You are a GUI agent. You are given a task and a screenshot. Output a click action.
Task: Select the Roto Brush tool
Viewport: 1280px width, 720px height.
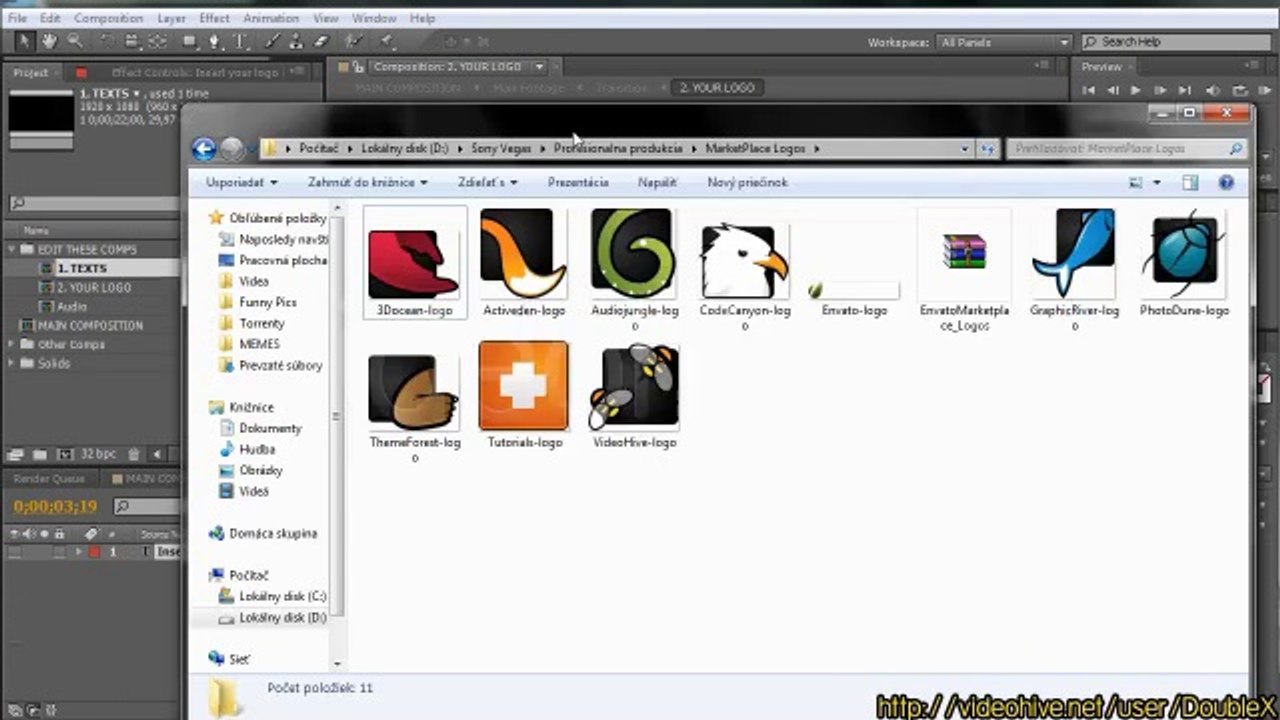[353, 41]
